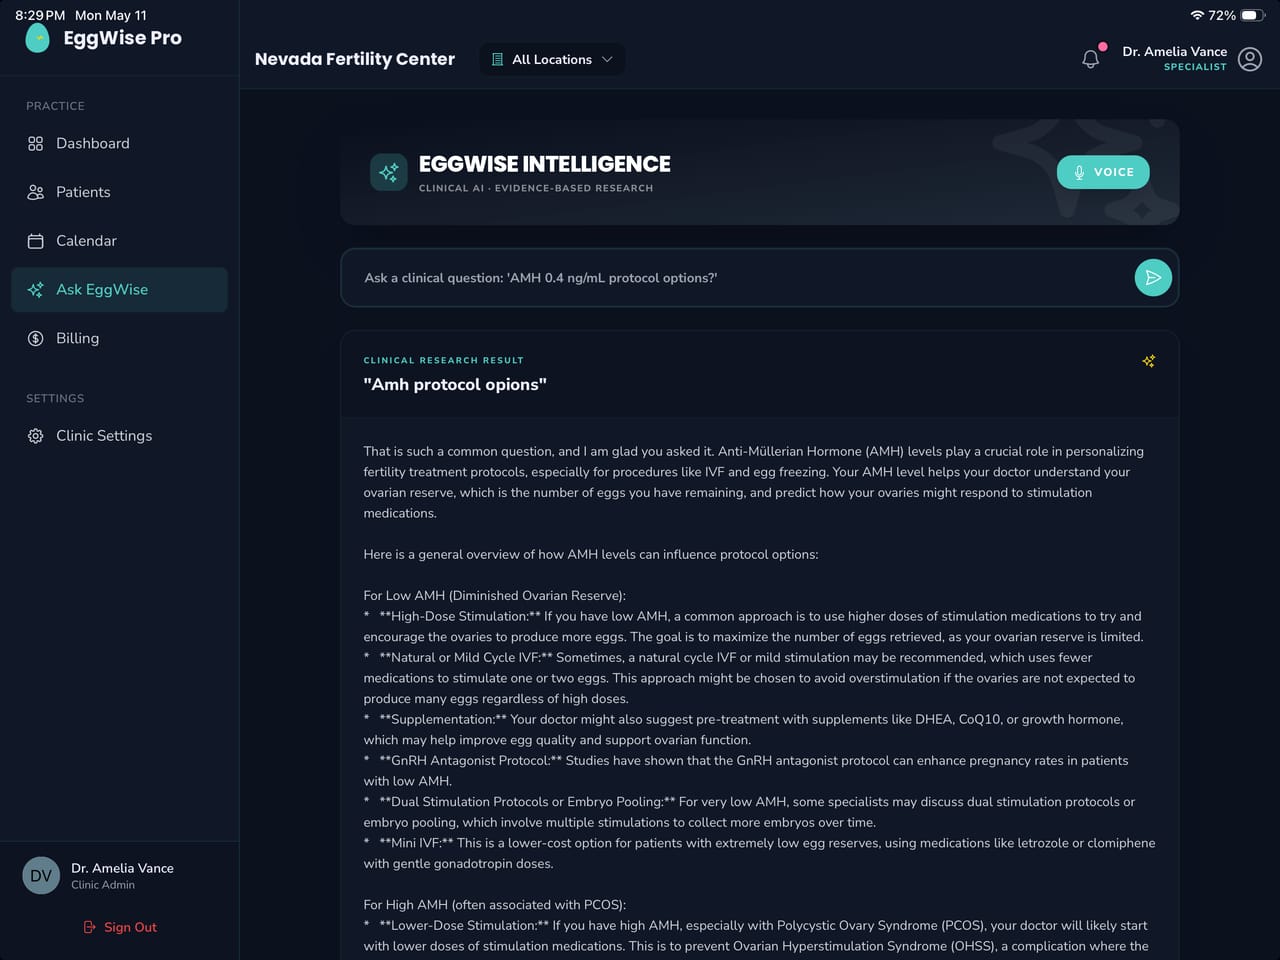This screenshot has height=960, width=1280.
Task: Click the DV avatar in sidebar footer
Action: [41, 876]
